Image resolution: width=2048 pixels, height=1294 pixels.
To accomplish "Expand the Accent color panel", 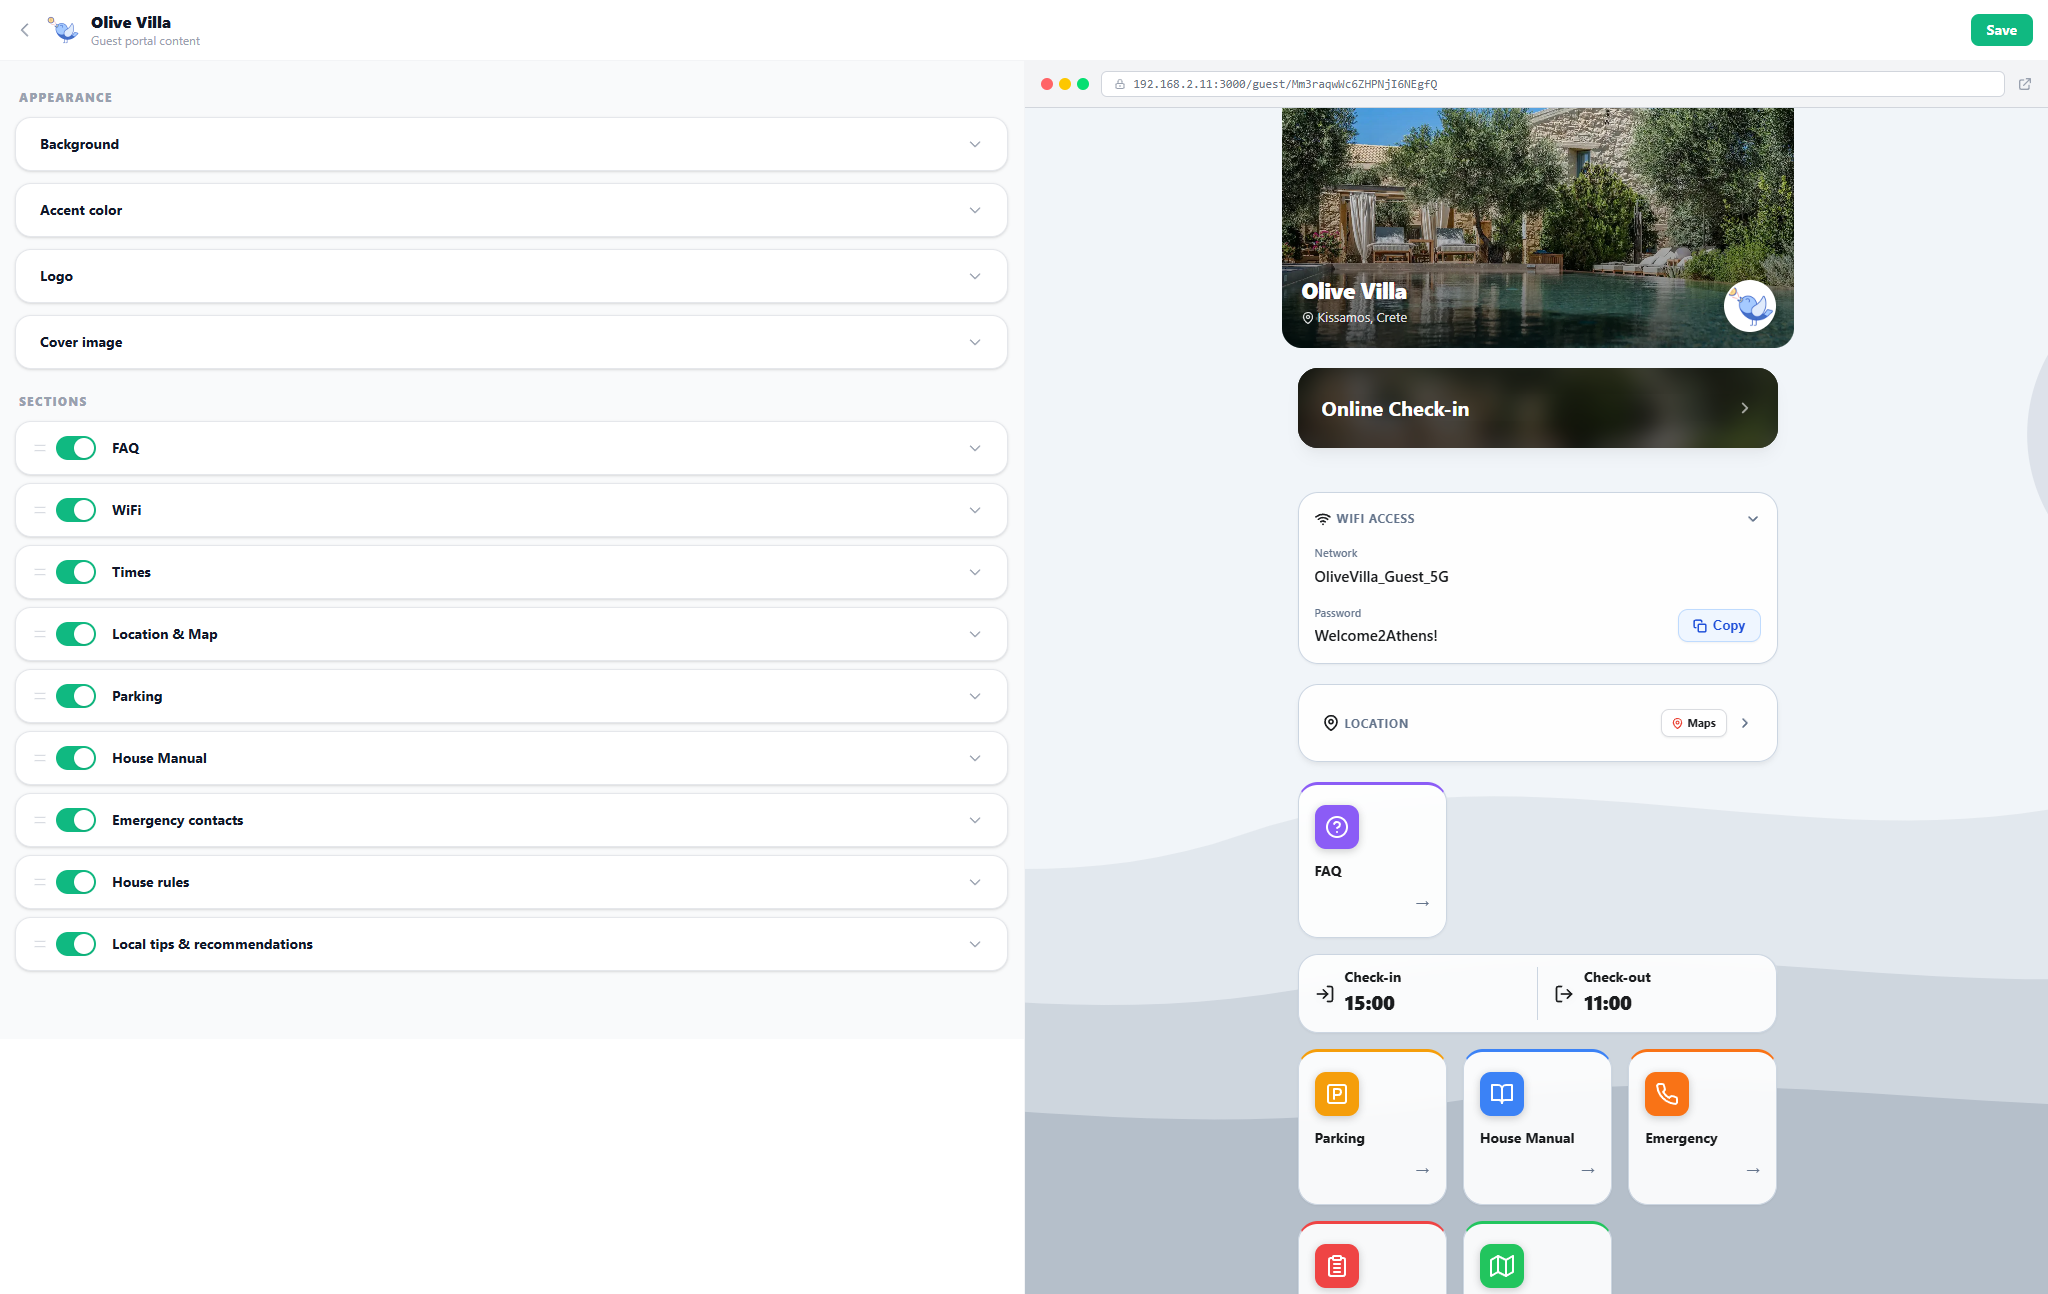I will click(x=511, y=210).
